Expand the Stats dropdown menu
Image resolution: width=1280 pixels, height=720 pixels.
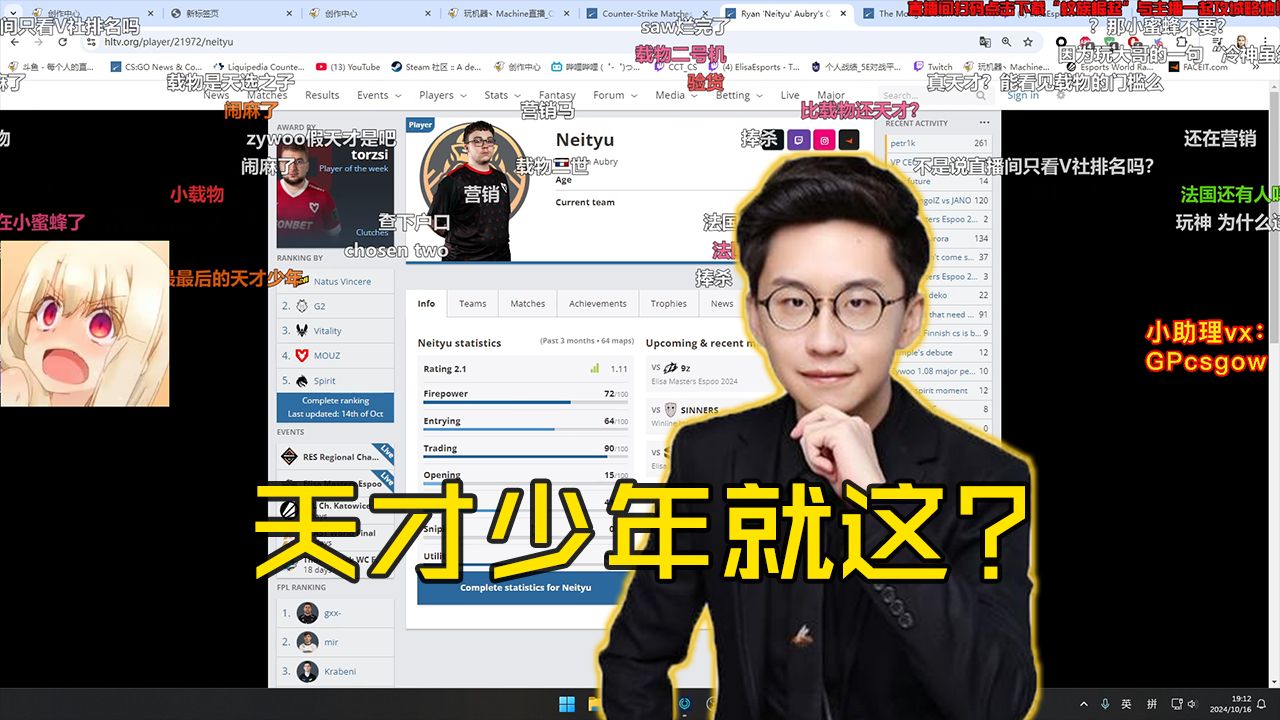[x=502, y=95]
